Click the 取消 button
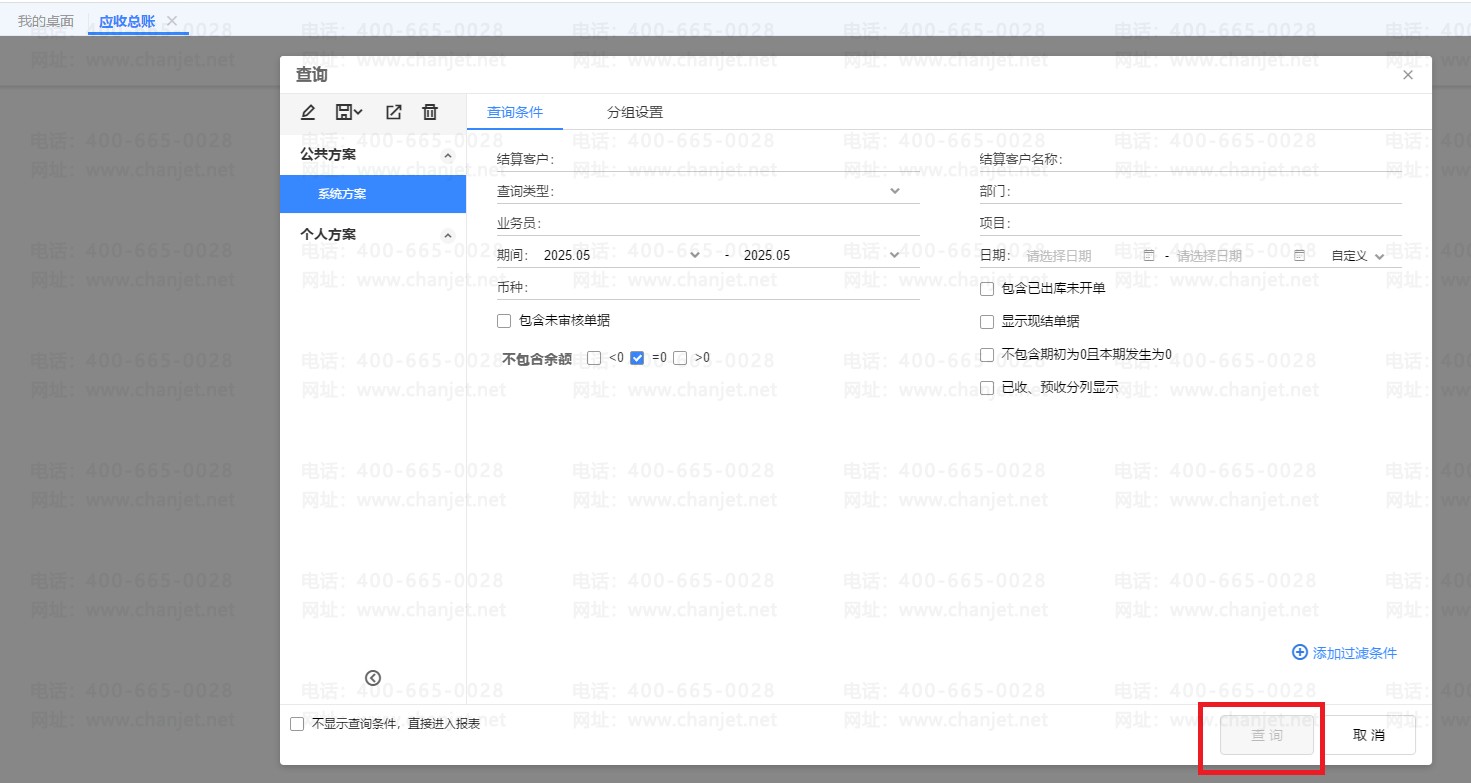The image size is (1471, 783). (1368, 735)
